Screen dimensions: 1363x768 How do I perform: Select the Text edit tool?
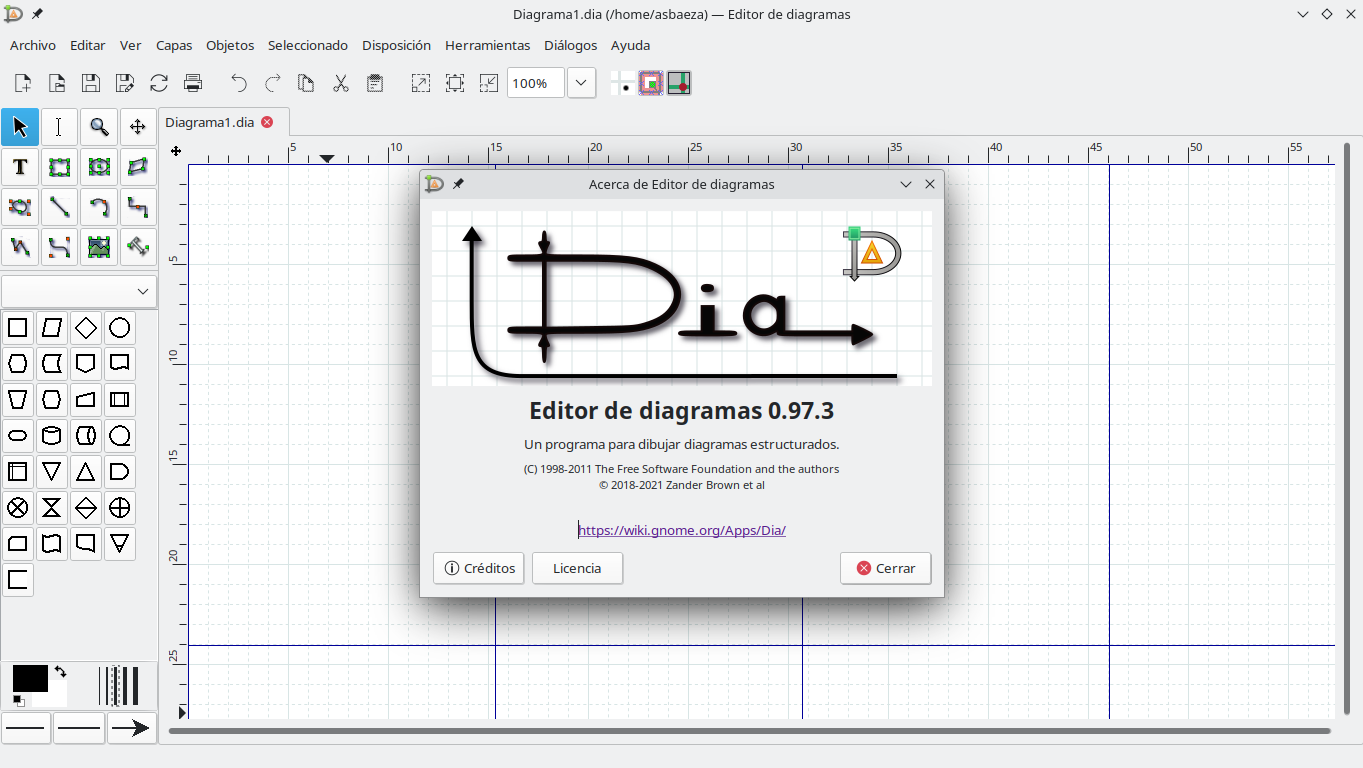59,127
